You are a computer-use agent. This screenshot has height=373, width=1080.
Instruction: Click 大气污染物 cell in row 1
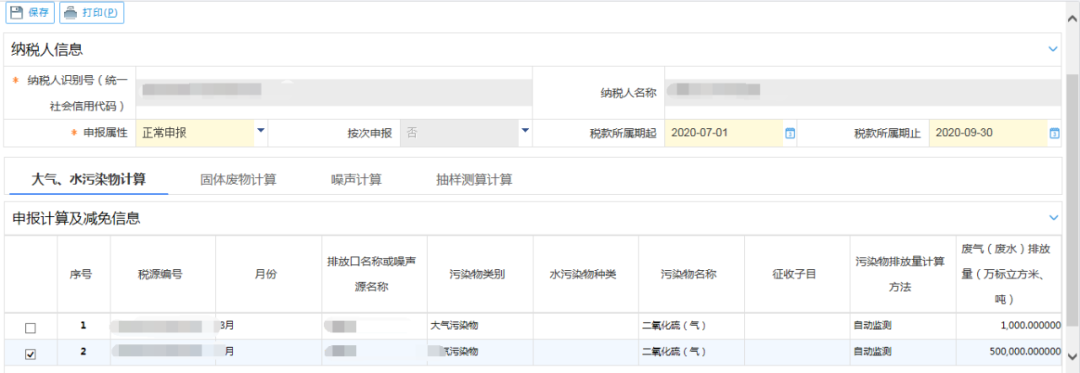(x=480, y=326)
